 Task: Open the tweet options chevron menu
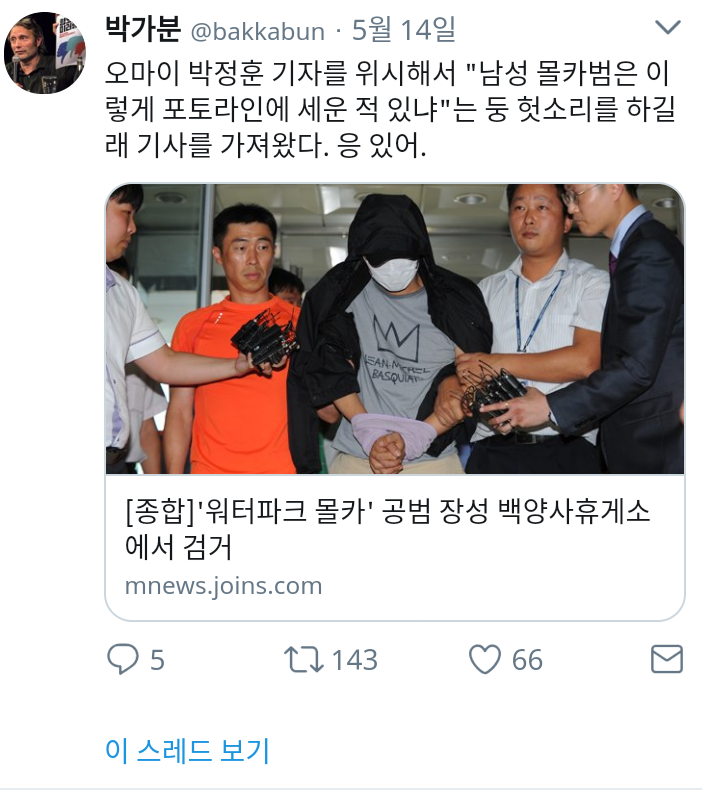668,27
